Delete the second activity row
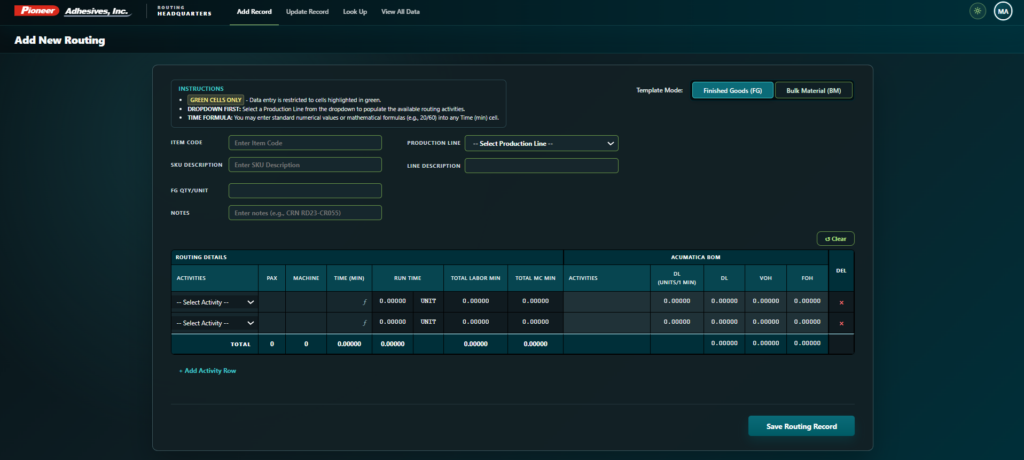 [x=841, y=323]
